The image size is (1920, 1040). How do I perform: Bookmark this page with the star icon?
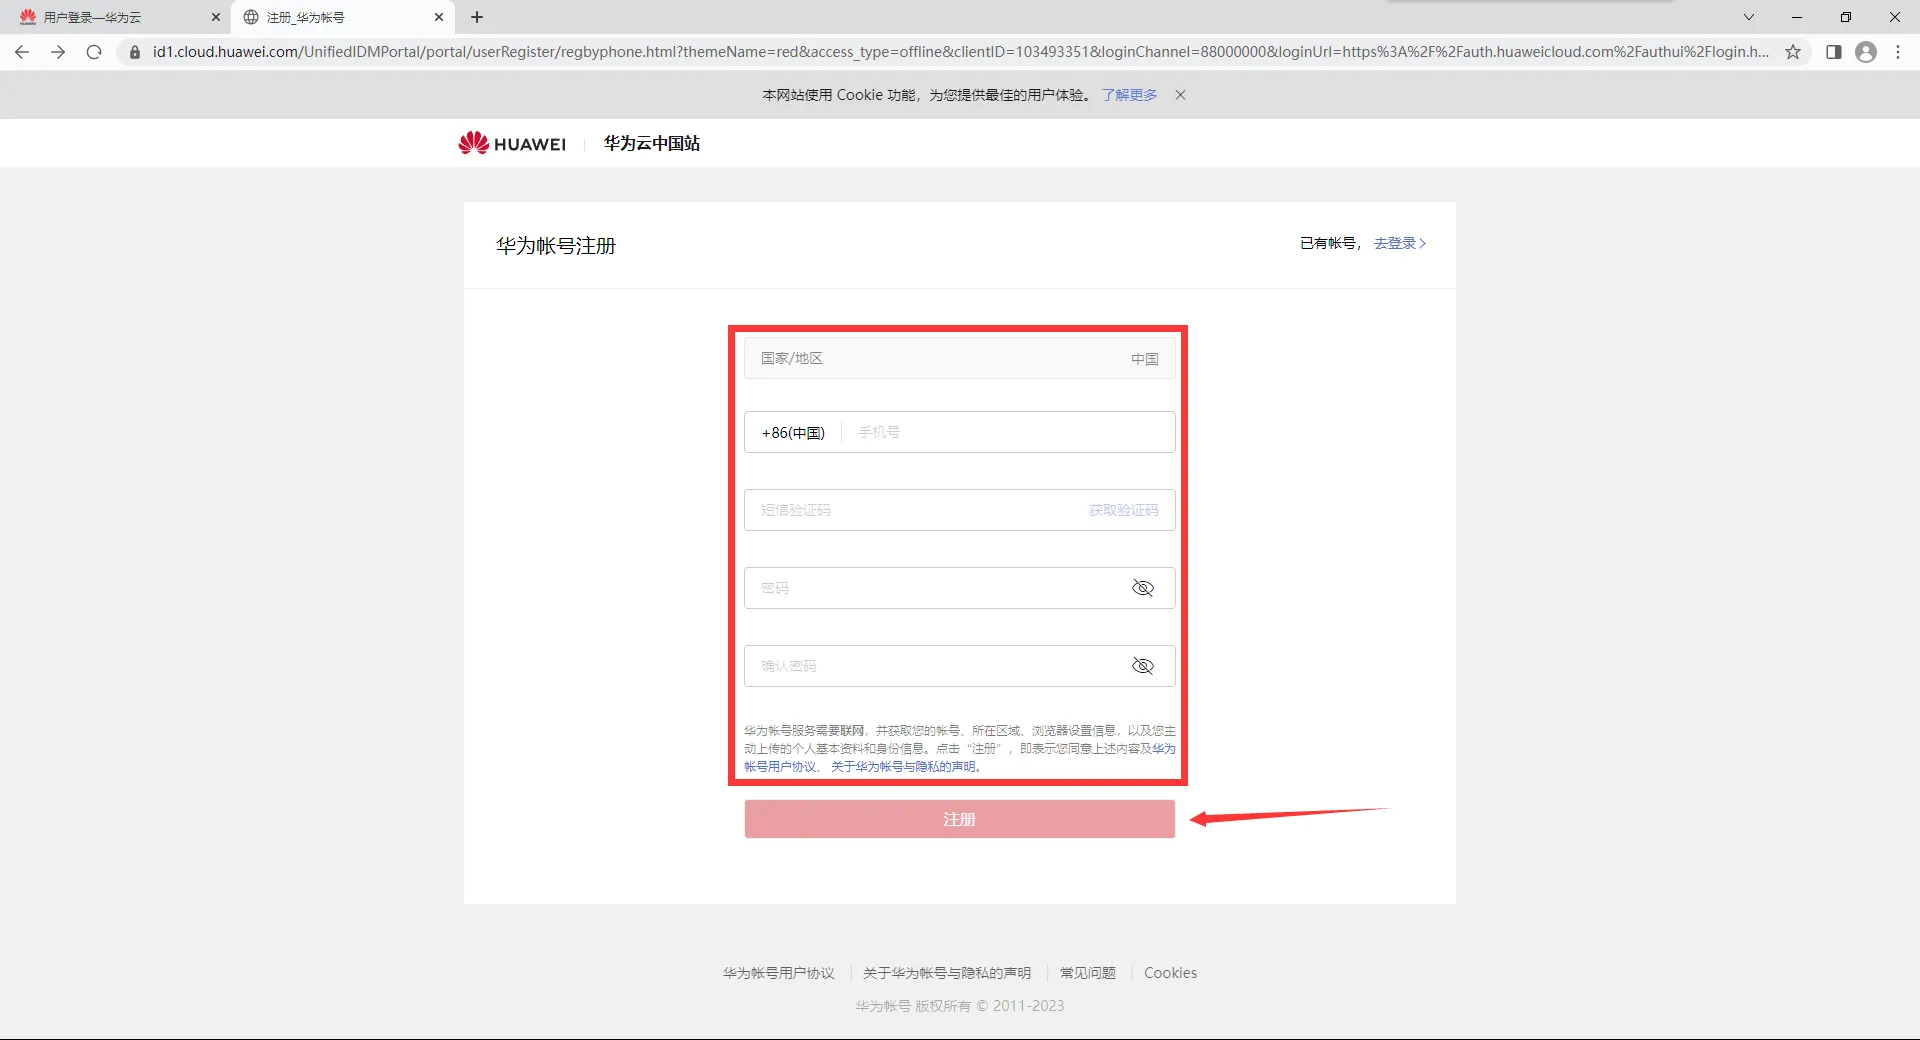click(1793, 52)
